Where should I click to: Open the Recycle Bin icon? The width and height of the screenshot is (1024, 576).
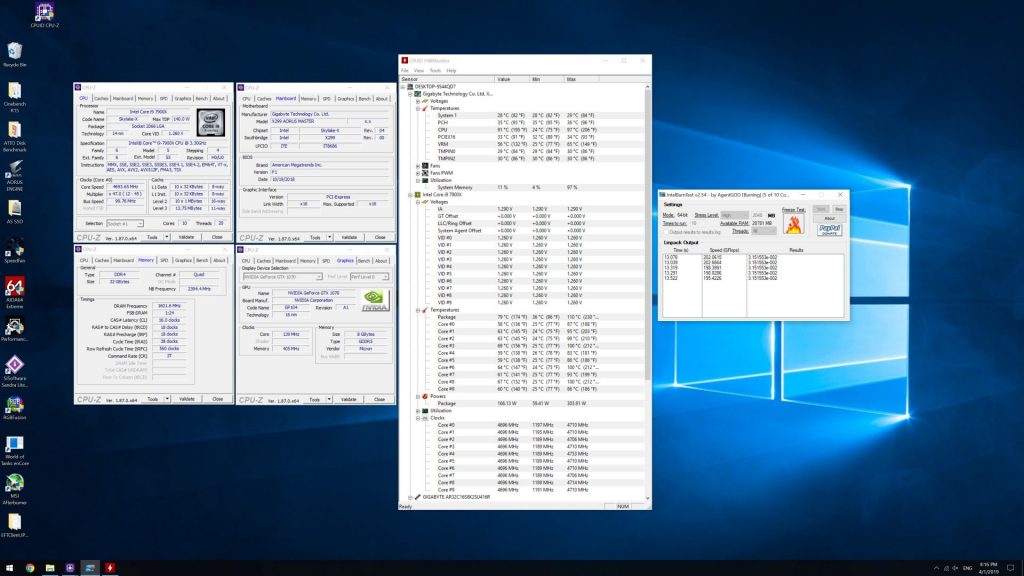15,51
